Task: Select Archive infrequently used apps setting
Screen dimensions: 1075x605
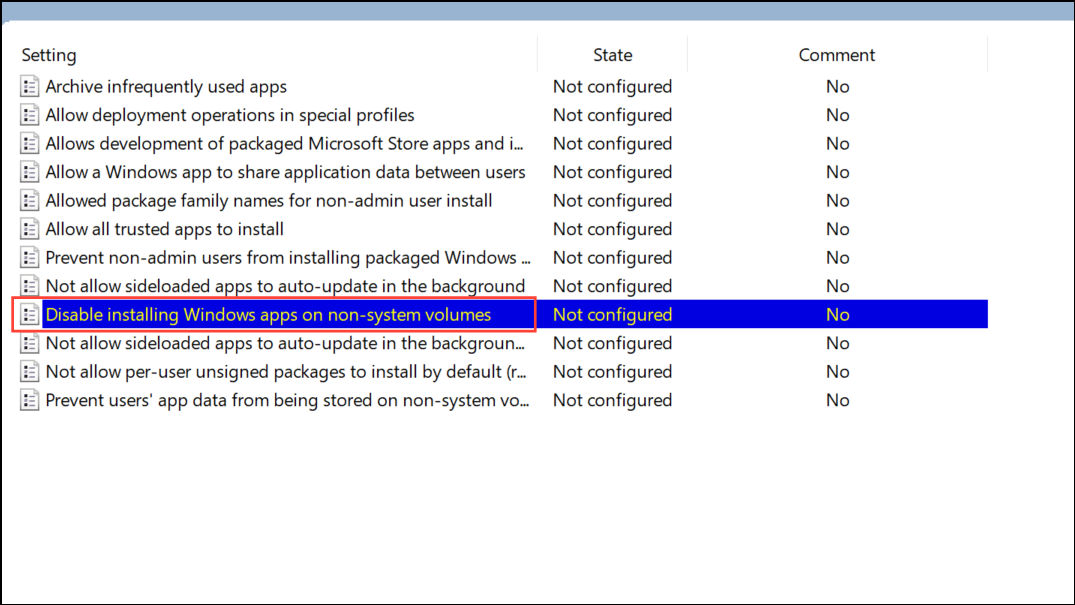Action: (166, 86)
